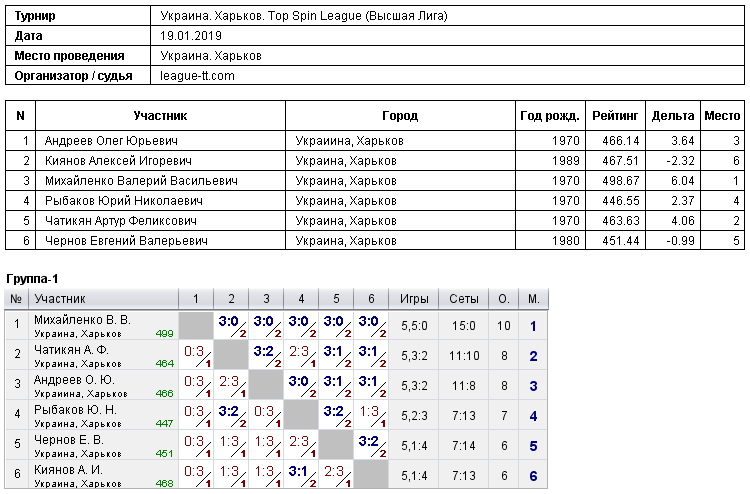The width and height of the screenshot is (750, 494).
Task: Click the 'Рейтинг' column header
Action: (x=615, y=116)
